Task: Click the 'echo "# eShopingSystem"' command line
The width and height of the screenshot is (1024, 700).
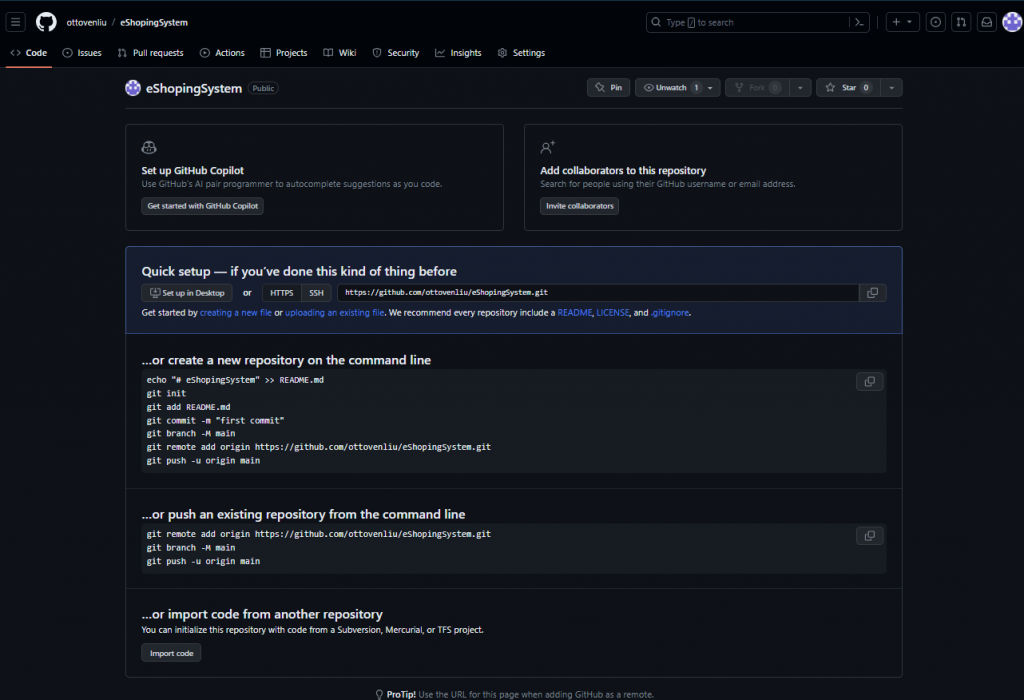Action: tap(235, 379)
